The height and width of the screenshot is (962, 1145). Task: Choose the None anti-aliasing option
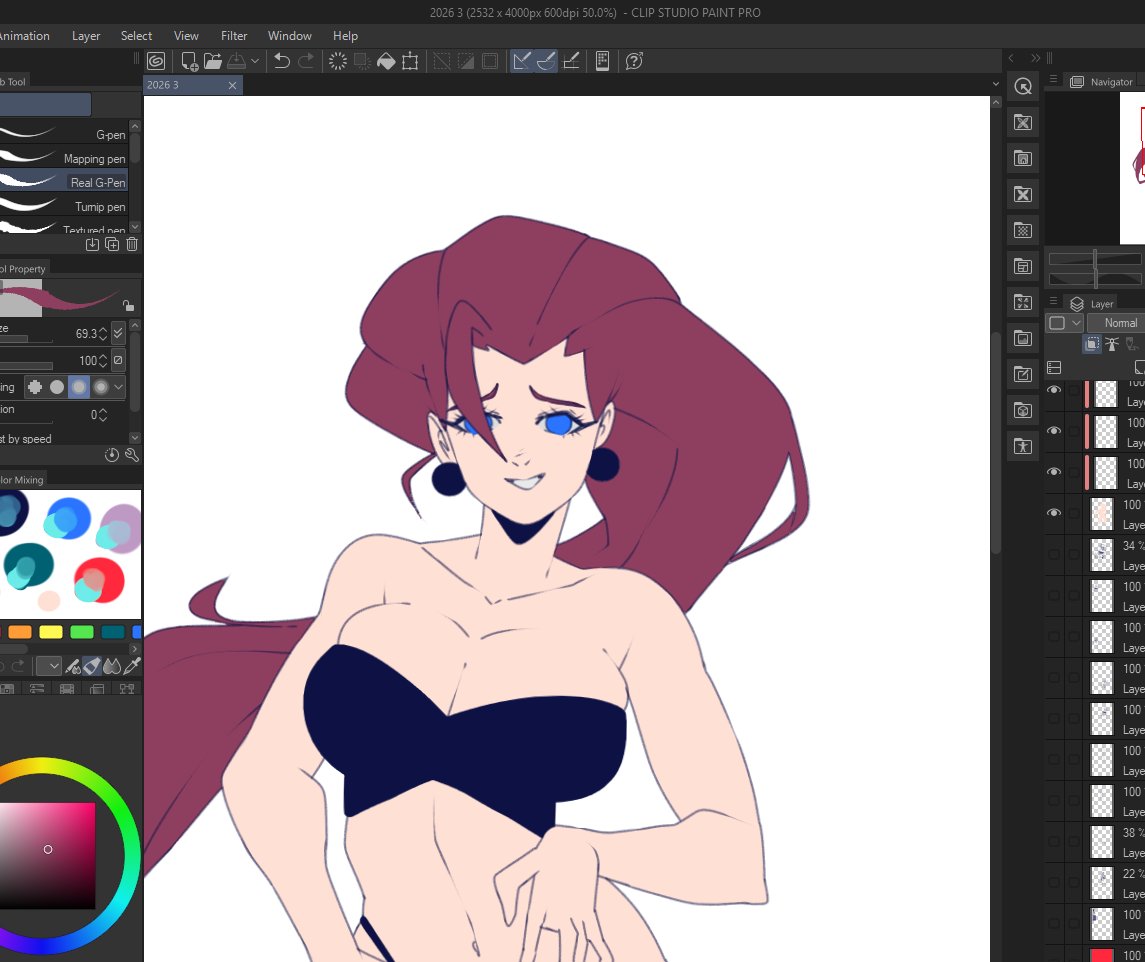coord(35,387)
